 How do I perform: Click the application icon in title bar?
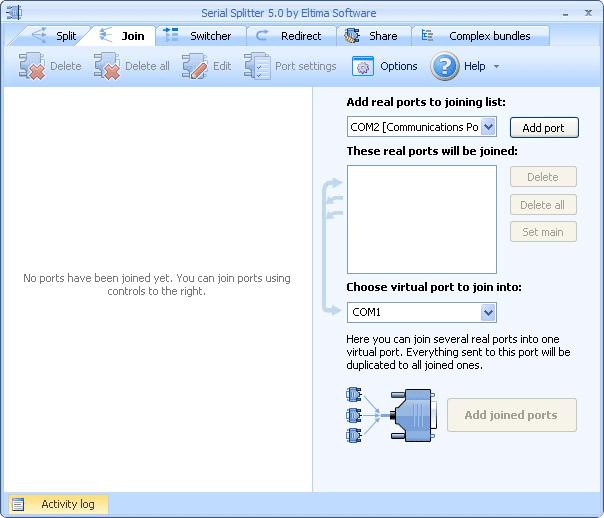[14, 13]
